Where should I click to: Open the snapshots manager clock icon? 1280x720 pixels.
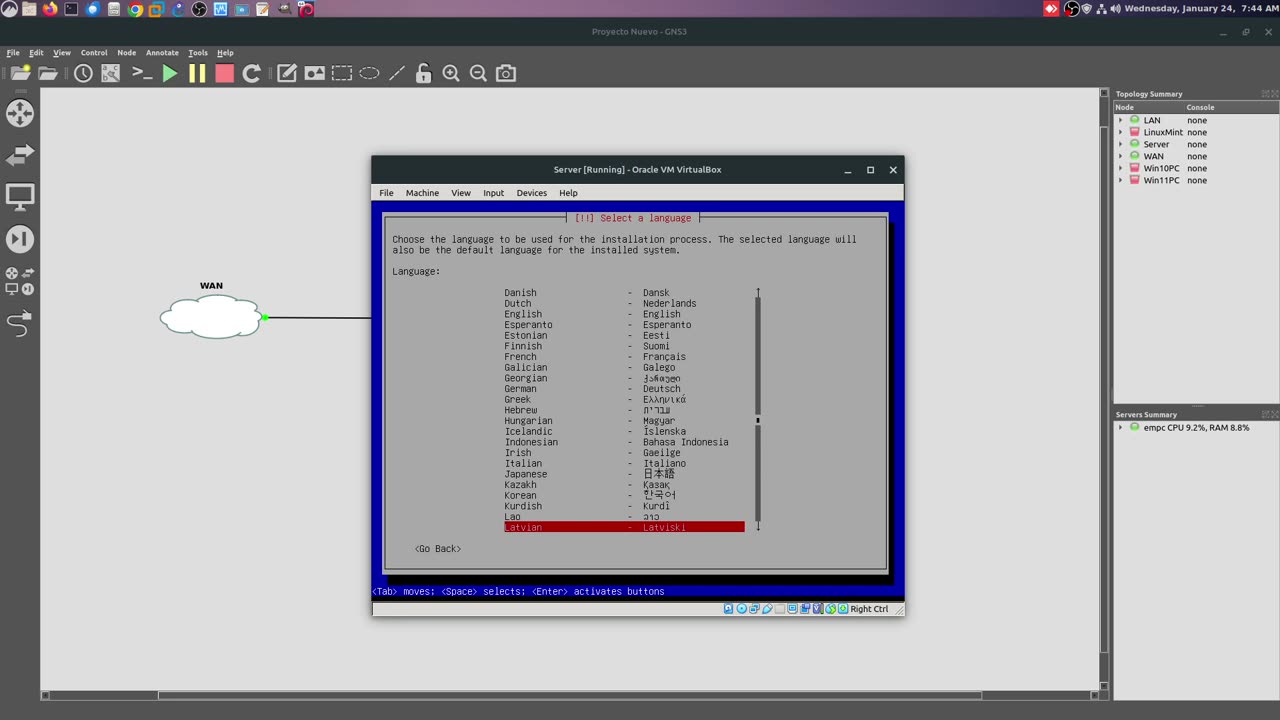click(x=83, y=73)
